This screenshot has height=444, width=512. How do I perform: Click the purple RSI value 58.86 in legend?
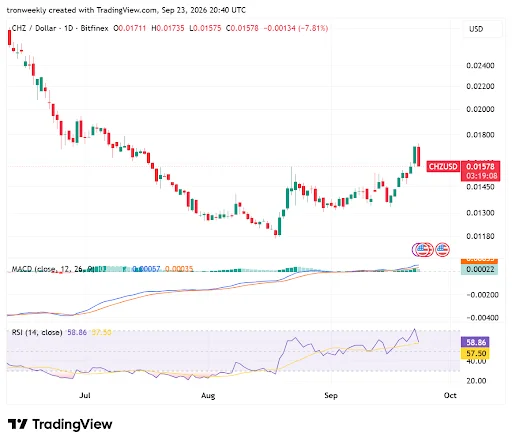(77, 332)
